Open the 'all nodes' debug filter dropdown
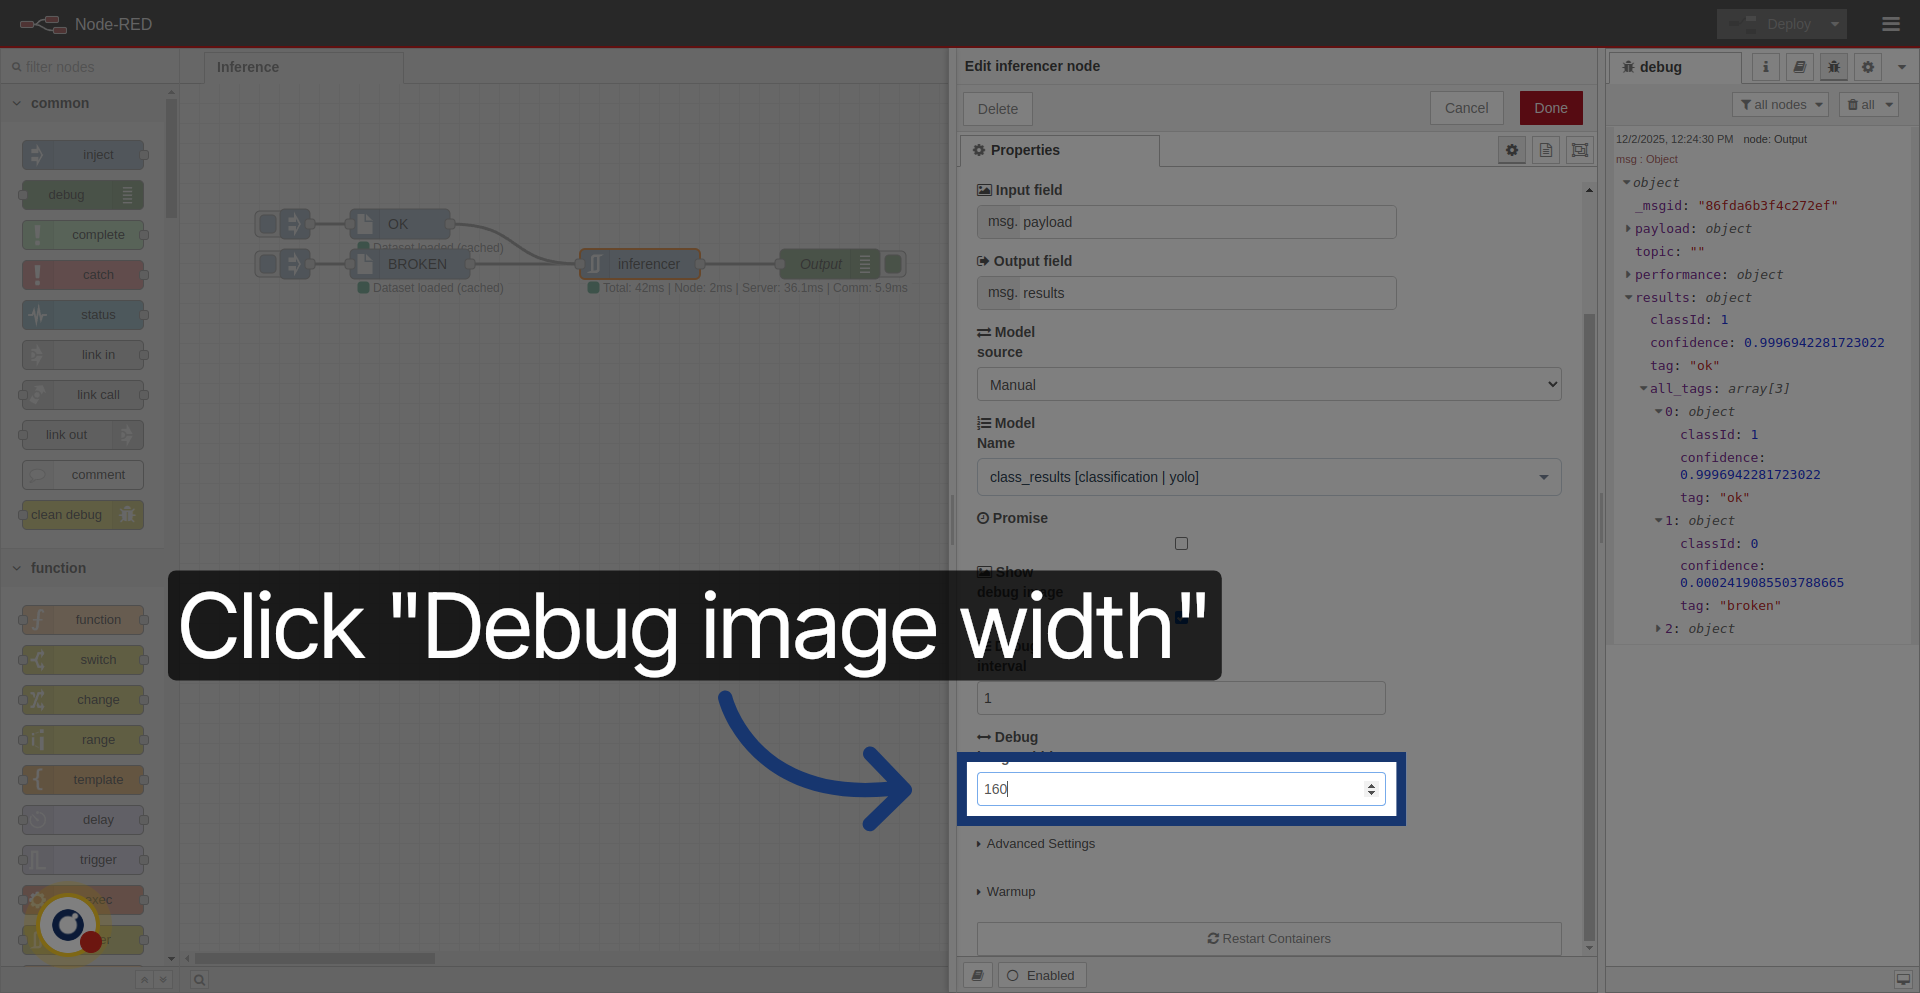 click(x=1780, y=104)
